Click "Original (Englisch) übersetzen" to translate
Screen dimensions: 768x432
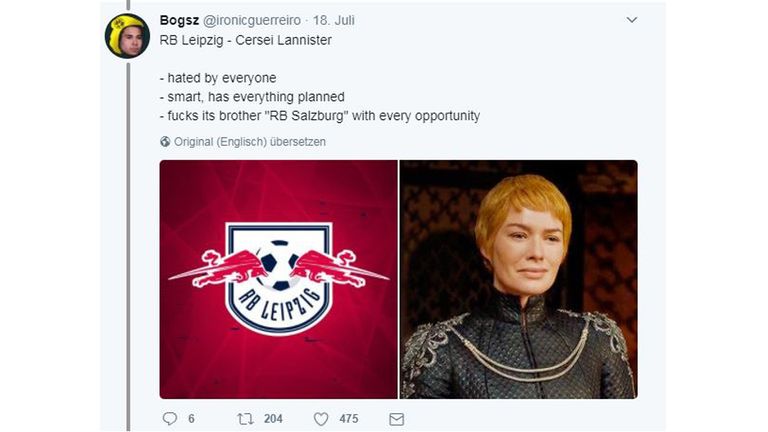tap(249, 142)
